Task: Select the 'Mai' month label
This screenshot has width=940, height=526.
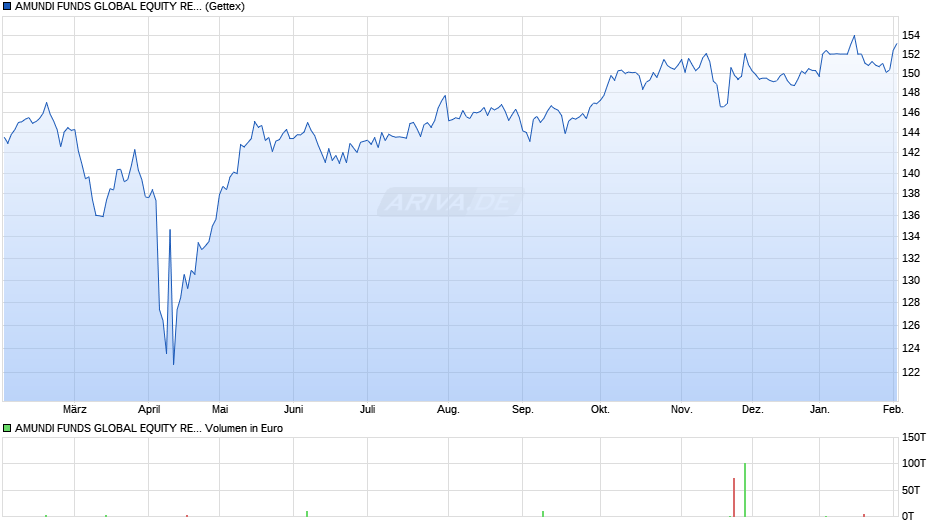Action: (220, 409)
